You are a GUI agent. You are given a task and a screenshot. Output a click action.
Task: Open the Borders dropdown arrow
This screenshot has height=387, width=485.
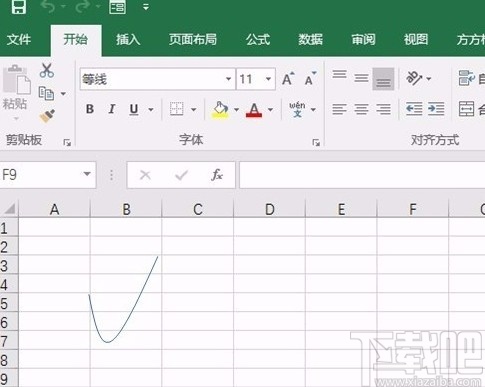(193, 109)
